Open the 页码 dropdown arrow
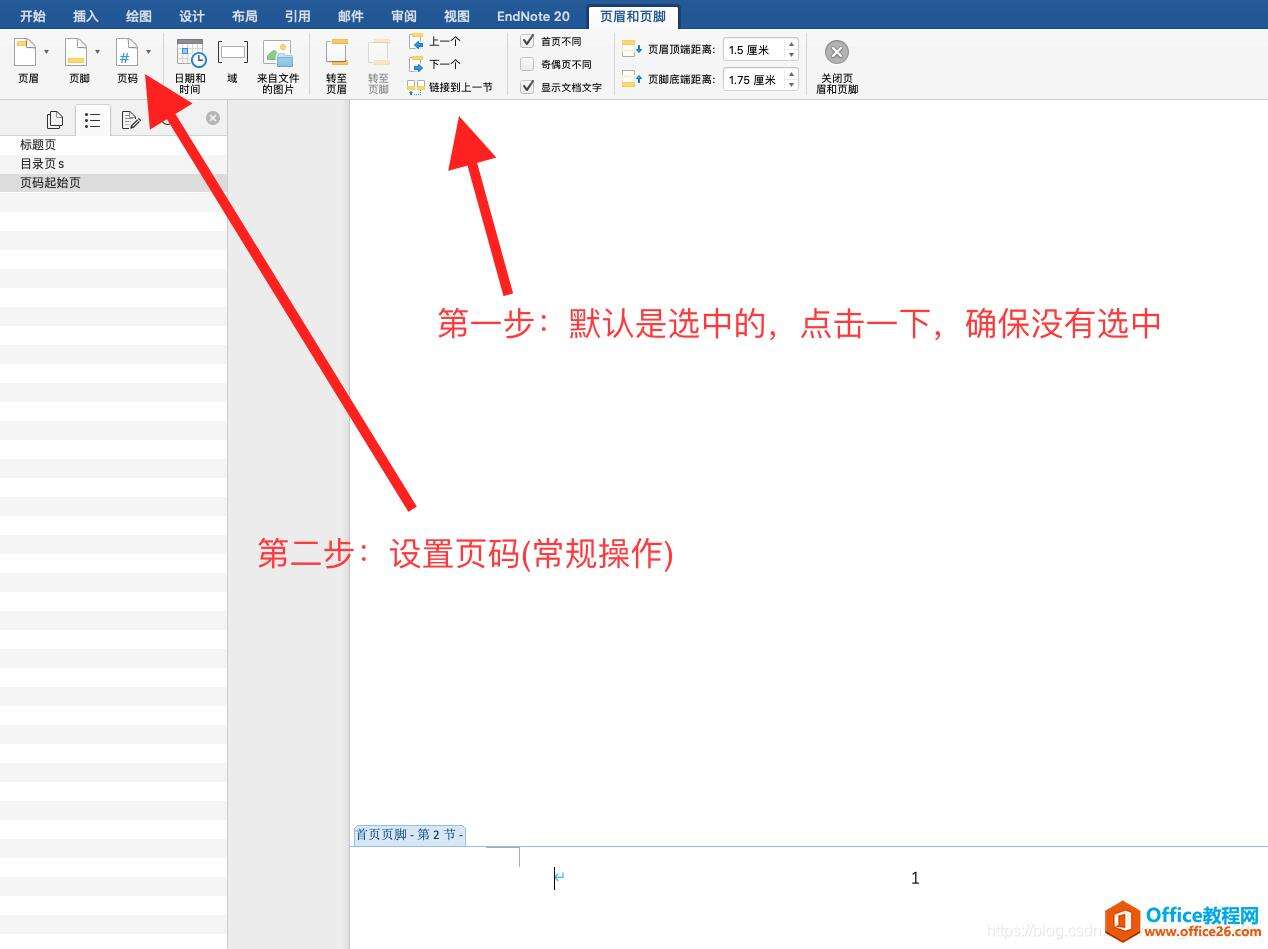 point(148,52)
